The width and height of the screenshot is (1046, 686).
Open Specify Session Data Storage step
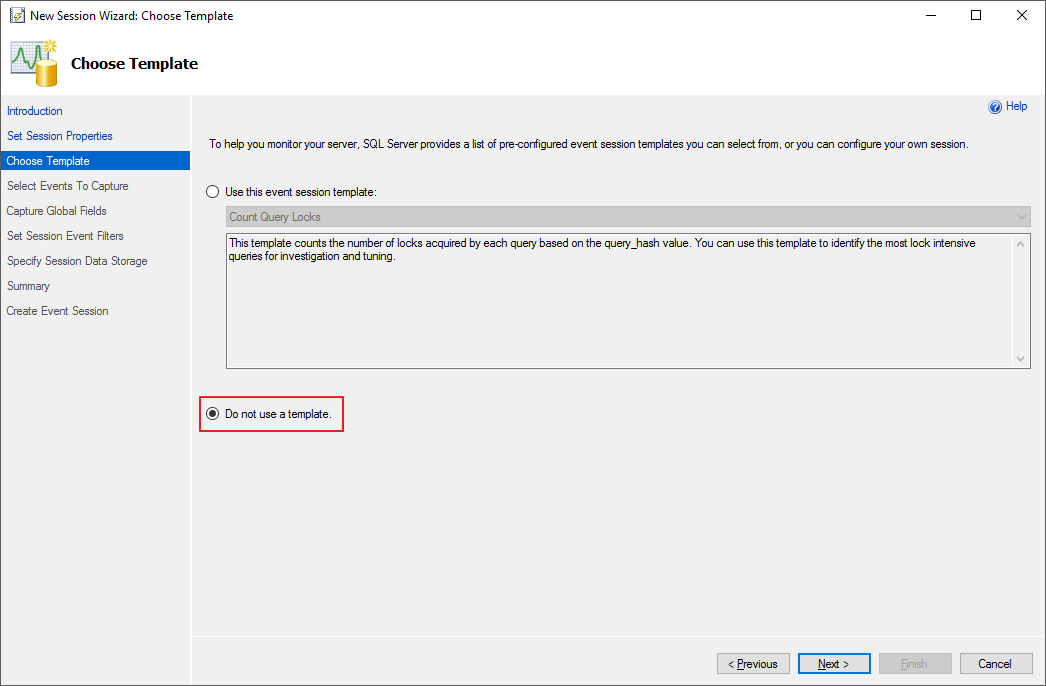(77, 261)
